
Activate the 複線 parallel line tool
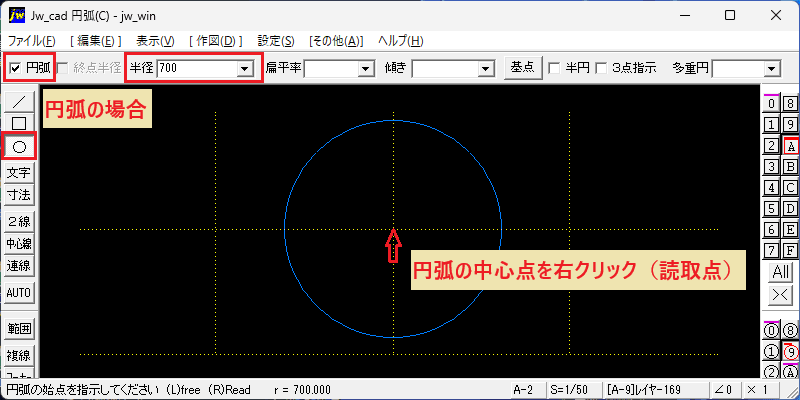[x=19, y=355]
